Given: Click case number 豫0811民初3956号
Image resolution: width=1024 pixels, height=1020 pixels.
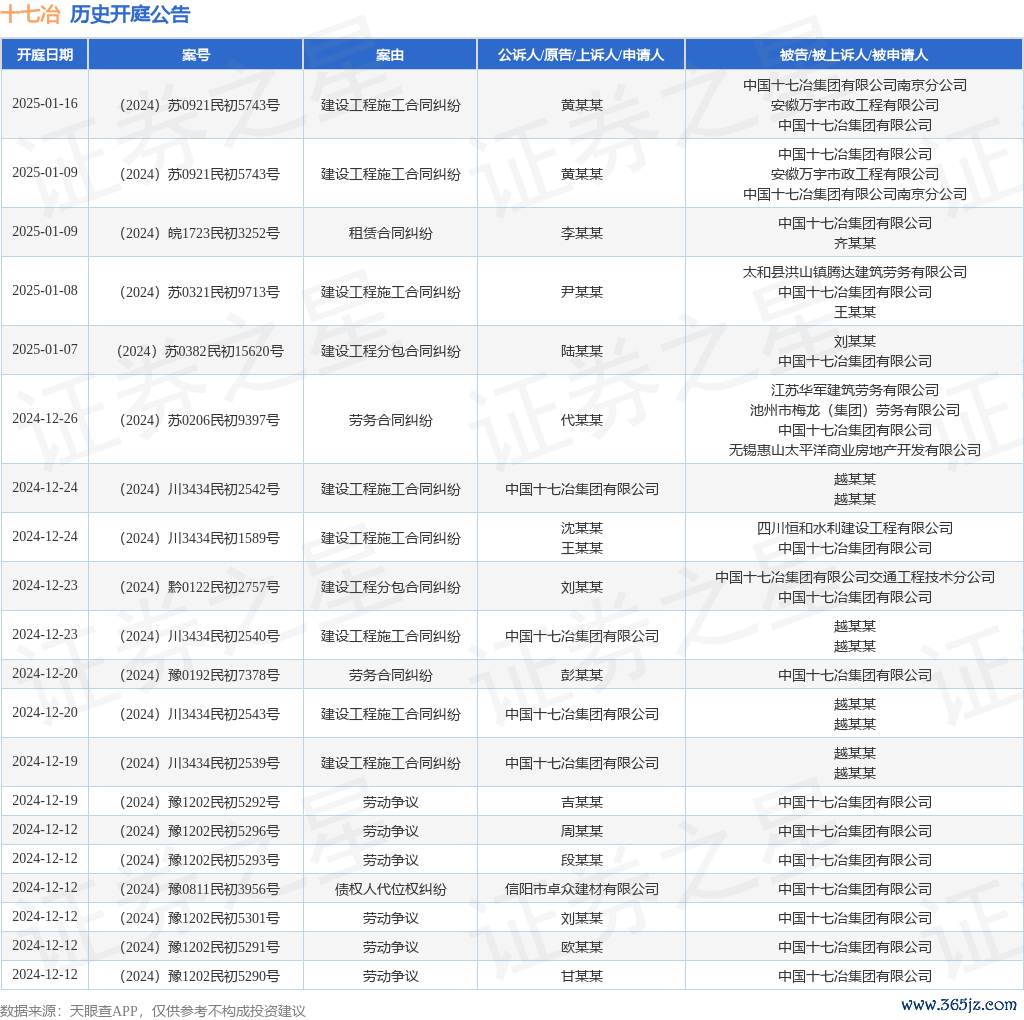Looking at the screenshot, I should [x=200, y=889].
